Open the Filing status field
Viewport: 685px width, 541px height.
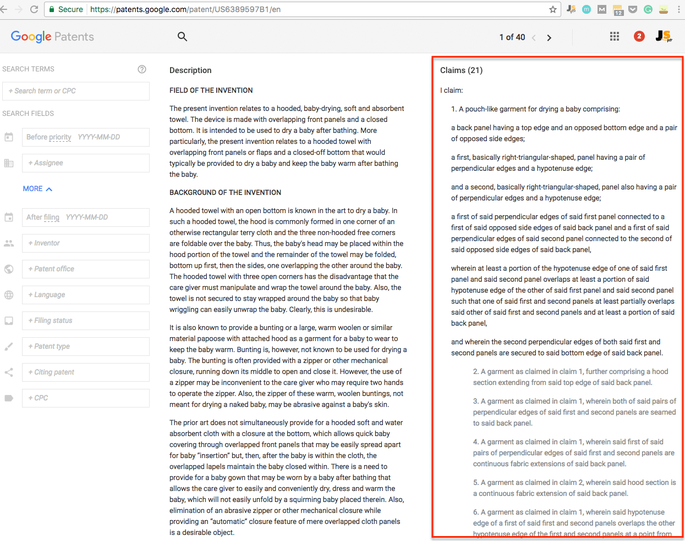pos(86,321)
